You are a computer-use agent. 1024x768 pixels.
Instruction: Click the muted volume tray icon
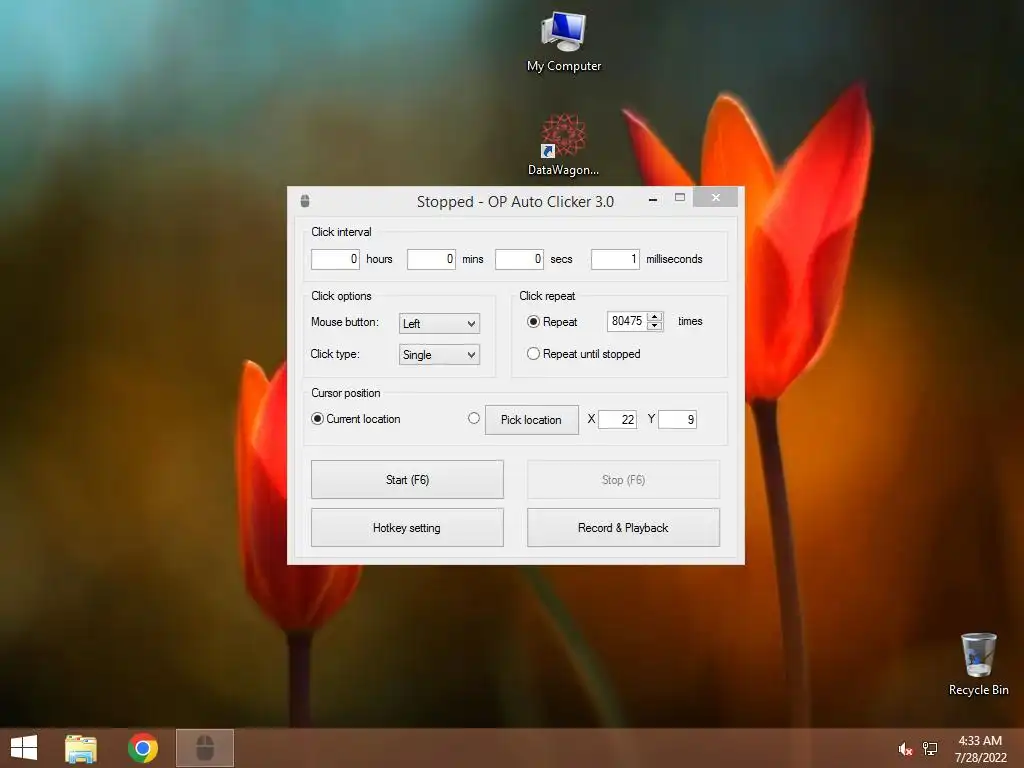tap(905, 749)
